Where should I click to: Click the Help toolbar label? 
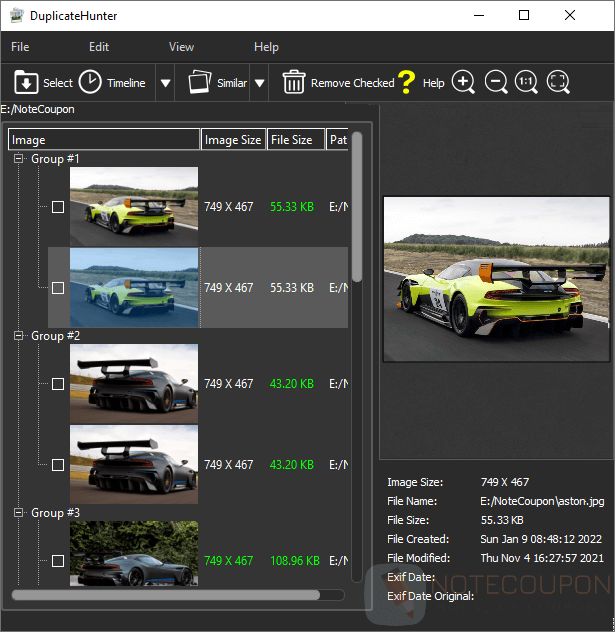[x=434, y=83]
